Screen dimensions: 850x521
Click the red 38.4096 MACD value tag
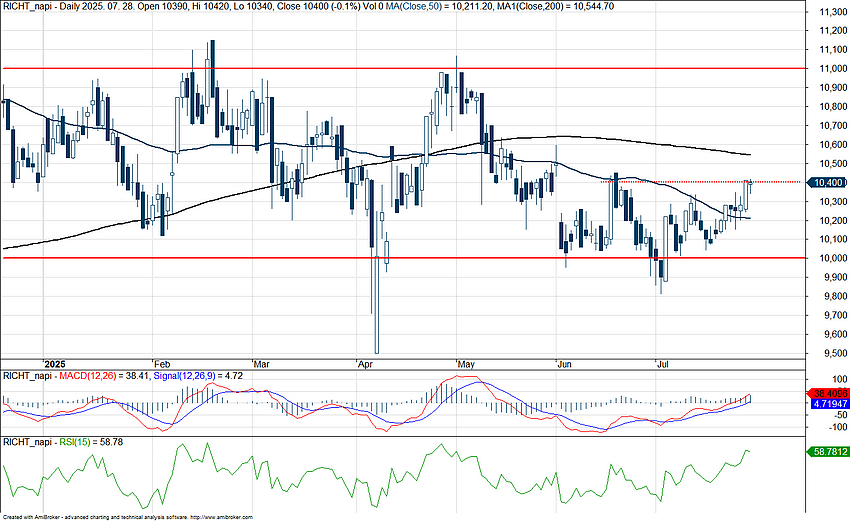[828, 394]
